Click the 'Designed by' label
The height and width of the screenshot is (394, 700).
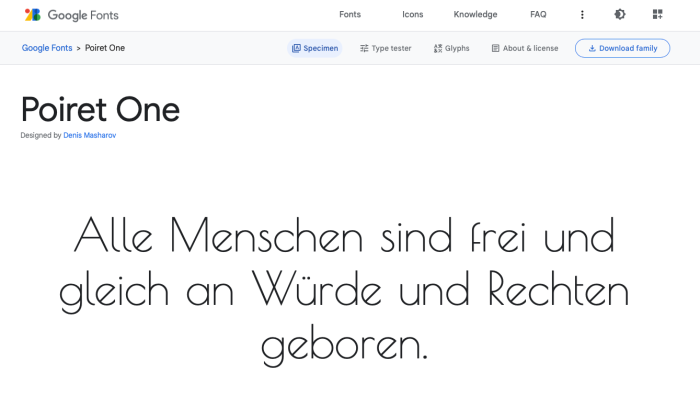point(41,135)
